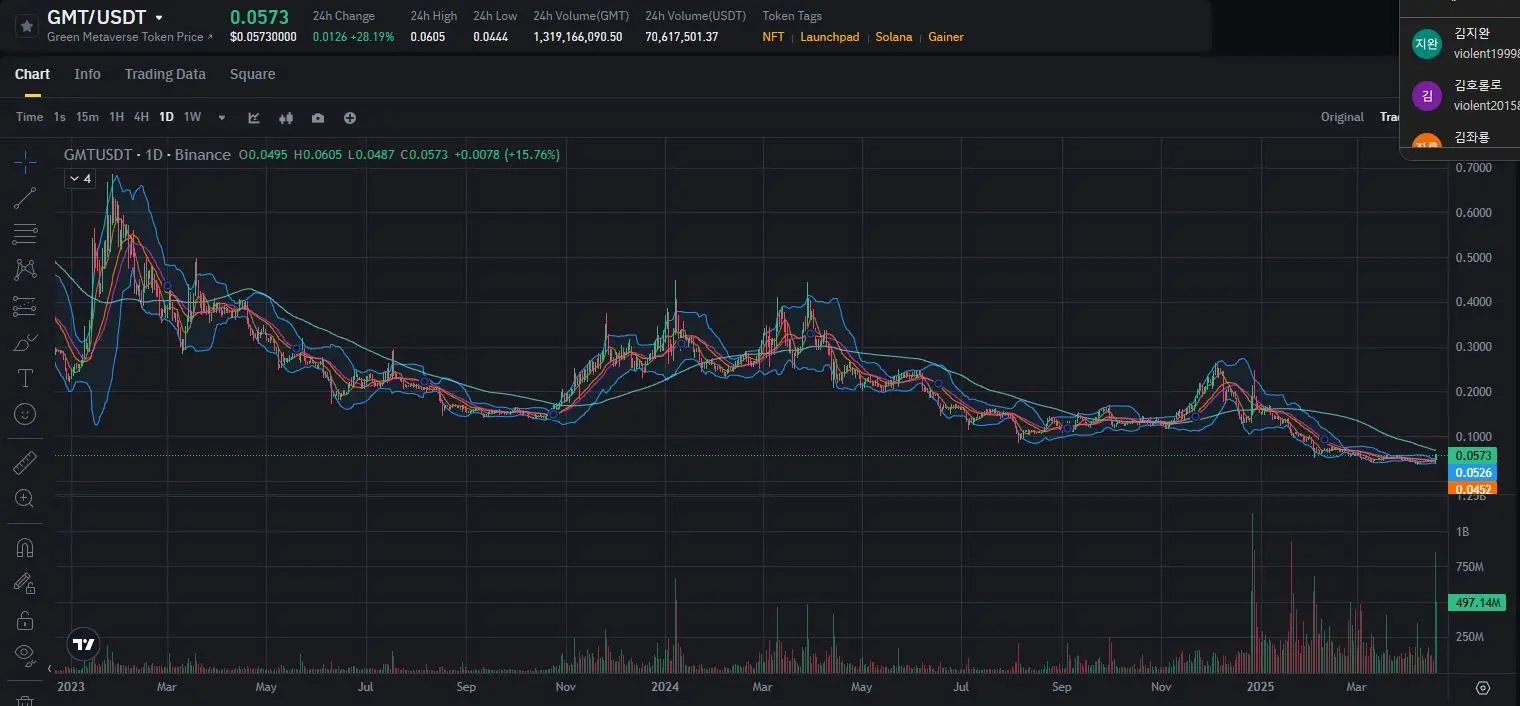Activate the ruler measure tool
The height and width of the screenshot is (706, 1520).
pyautogui.click(x=25, y=463)
